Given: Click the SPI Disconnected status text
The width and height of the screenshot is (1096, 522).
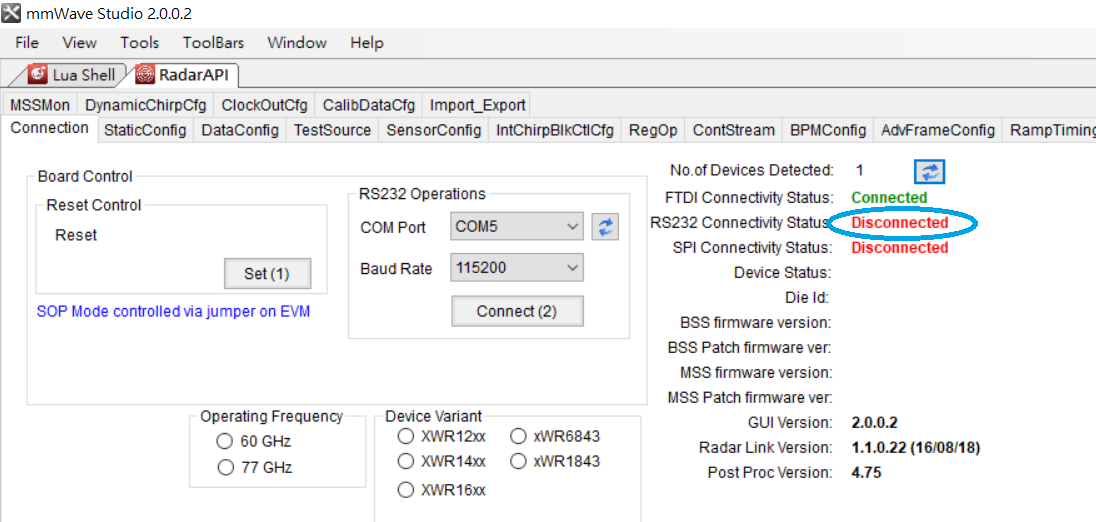Looking at the screenshot, I should [900, 248].
